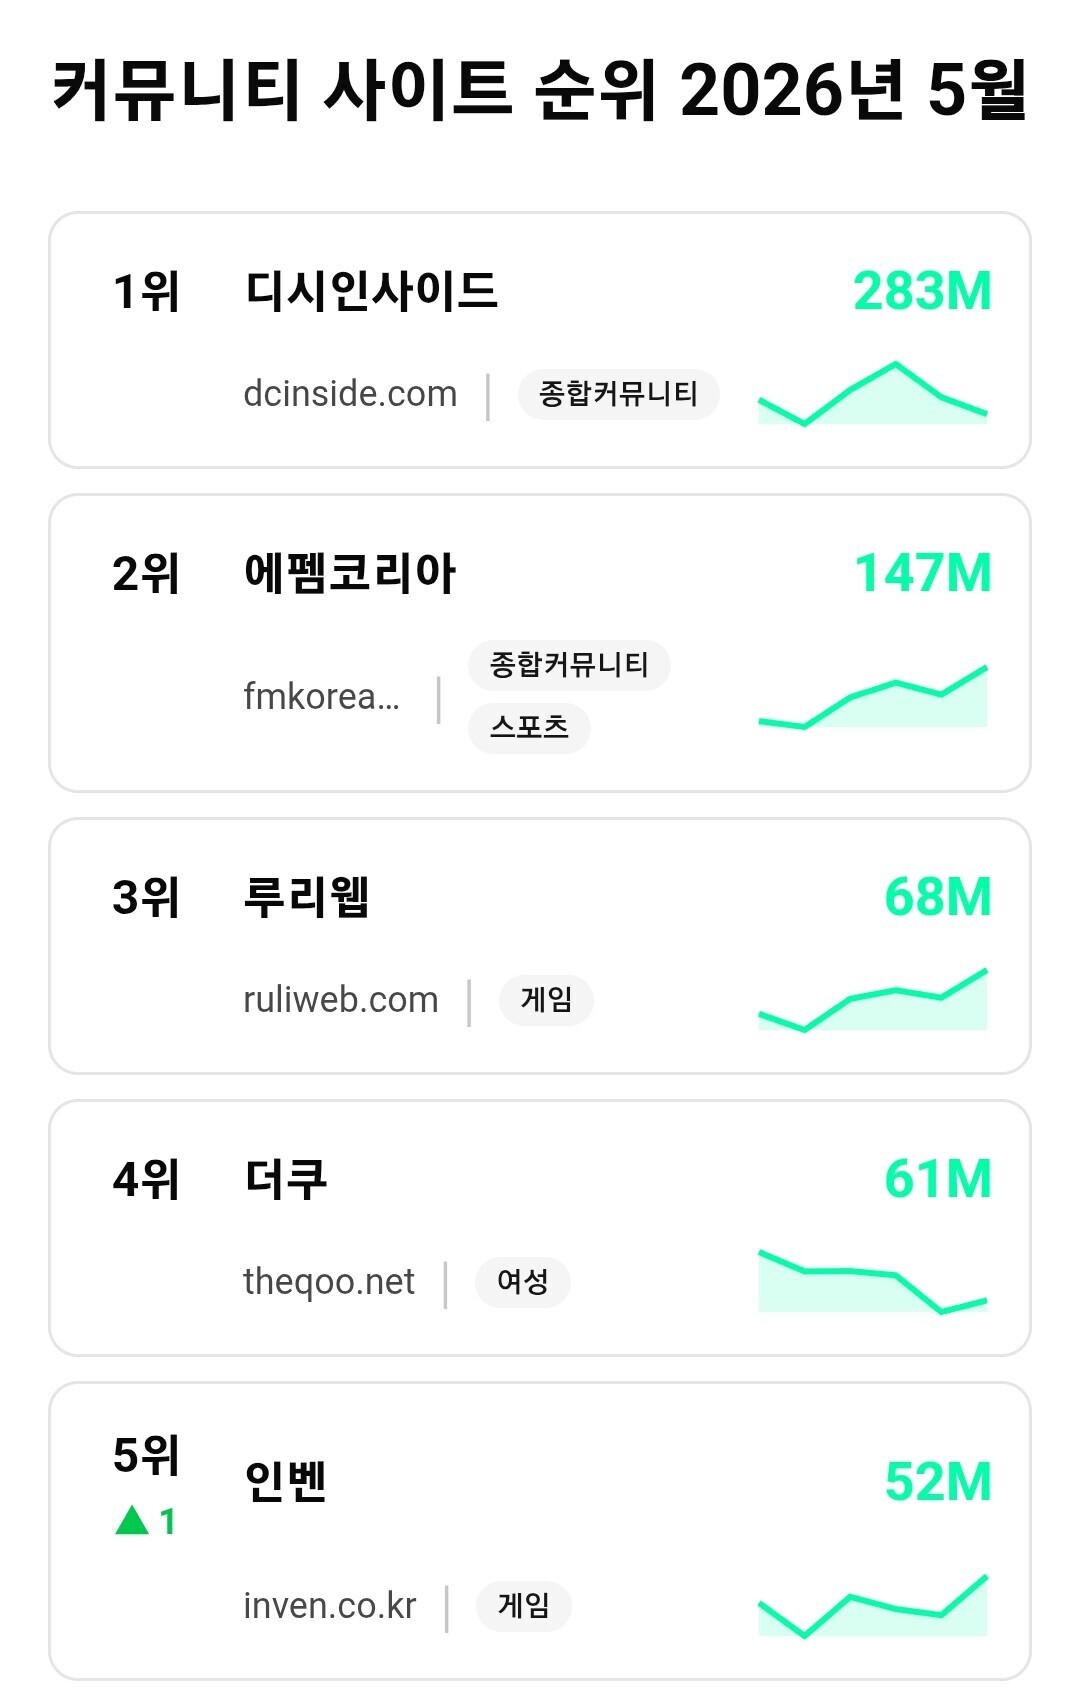Viewport: 1076px width, 1687px height.
Task: Open the dcinside.com link
Action: click(x=350, y=394)
